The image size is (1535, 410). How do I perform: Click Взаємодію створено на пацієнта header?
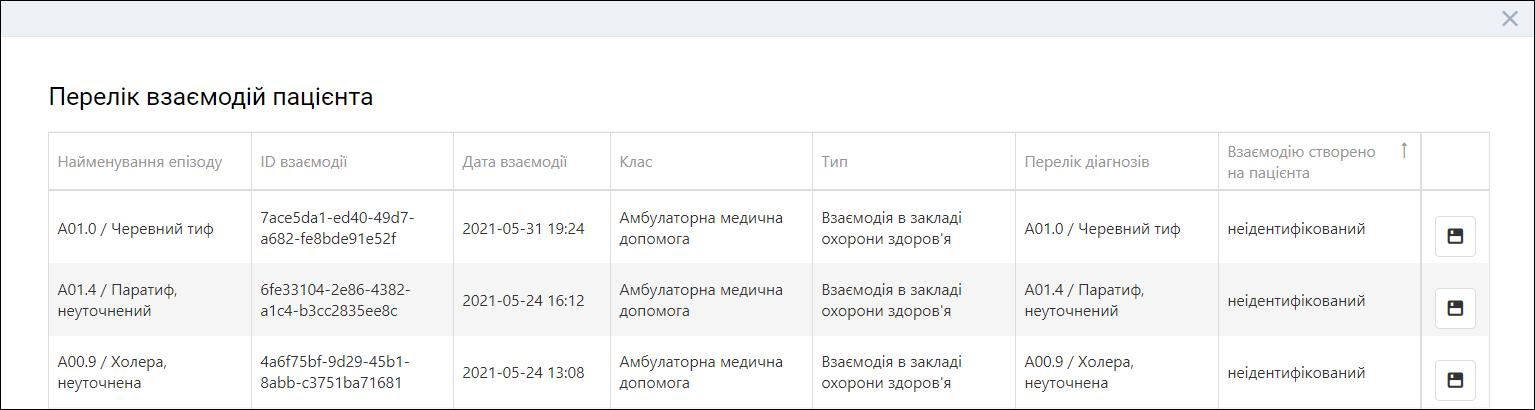pos(1301,162)
